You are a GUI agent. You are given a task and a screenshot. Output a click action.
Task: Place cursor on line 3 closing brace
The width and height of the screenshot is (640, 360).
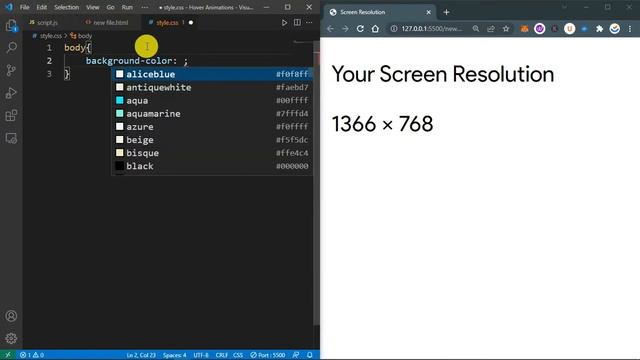coord(67,74)
